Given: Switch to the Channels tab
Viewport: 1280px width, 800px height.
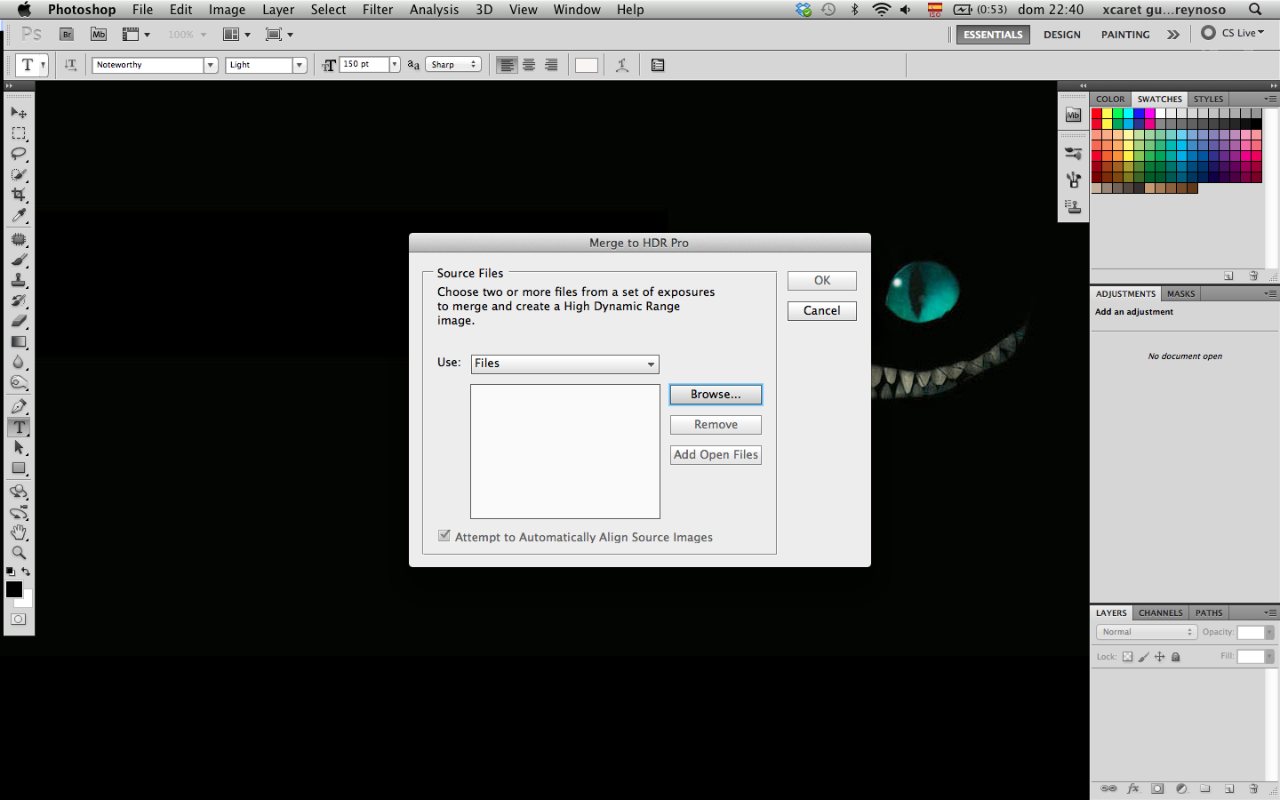Looking at the screenshot, I should click(x=1161, y=613).
